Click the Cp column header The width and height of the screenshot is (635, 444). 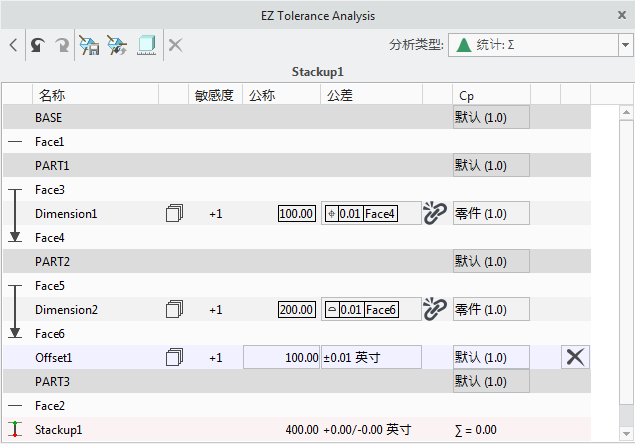coord(467,95)
